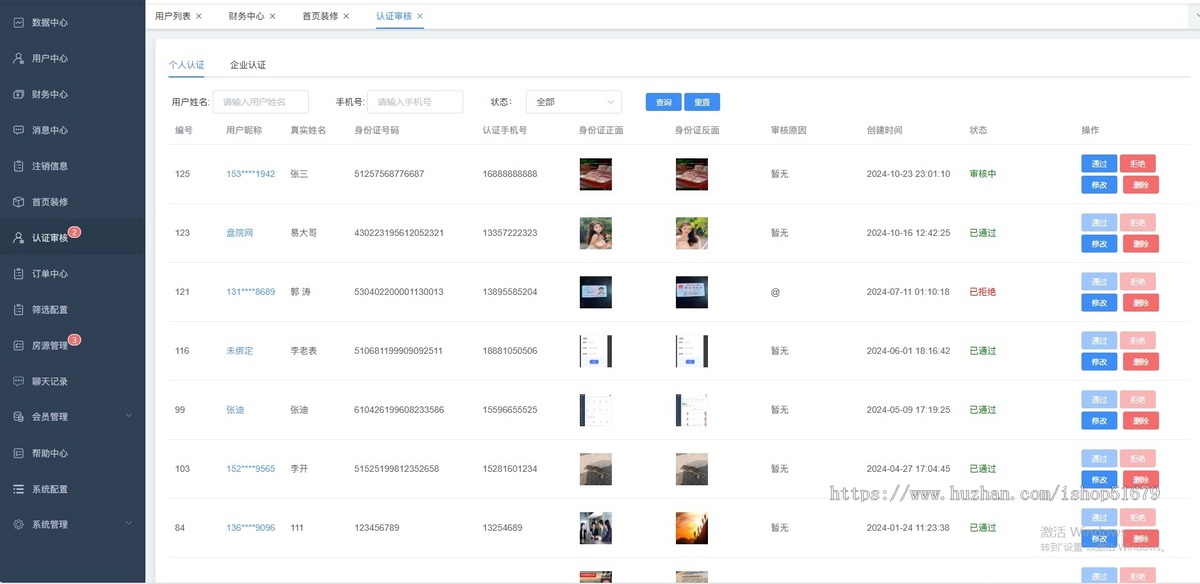This screenshot has width=1200, height=584.
Task: Click the 审核中 status in row 125
Action: [983, 174]
